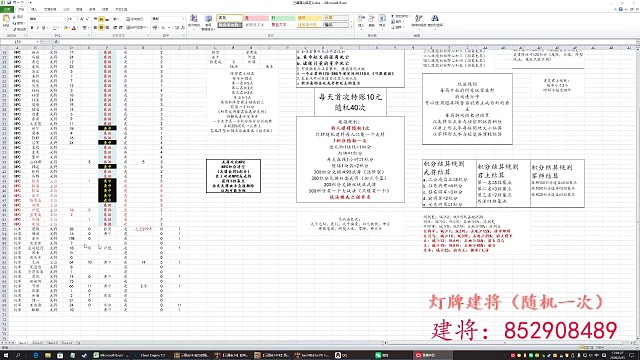Click the taskbar clock
Viewport: 640px width, 360px height.
click(617, 356)
